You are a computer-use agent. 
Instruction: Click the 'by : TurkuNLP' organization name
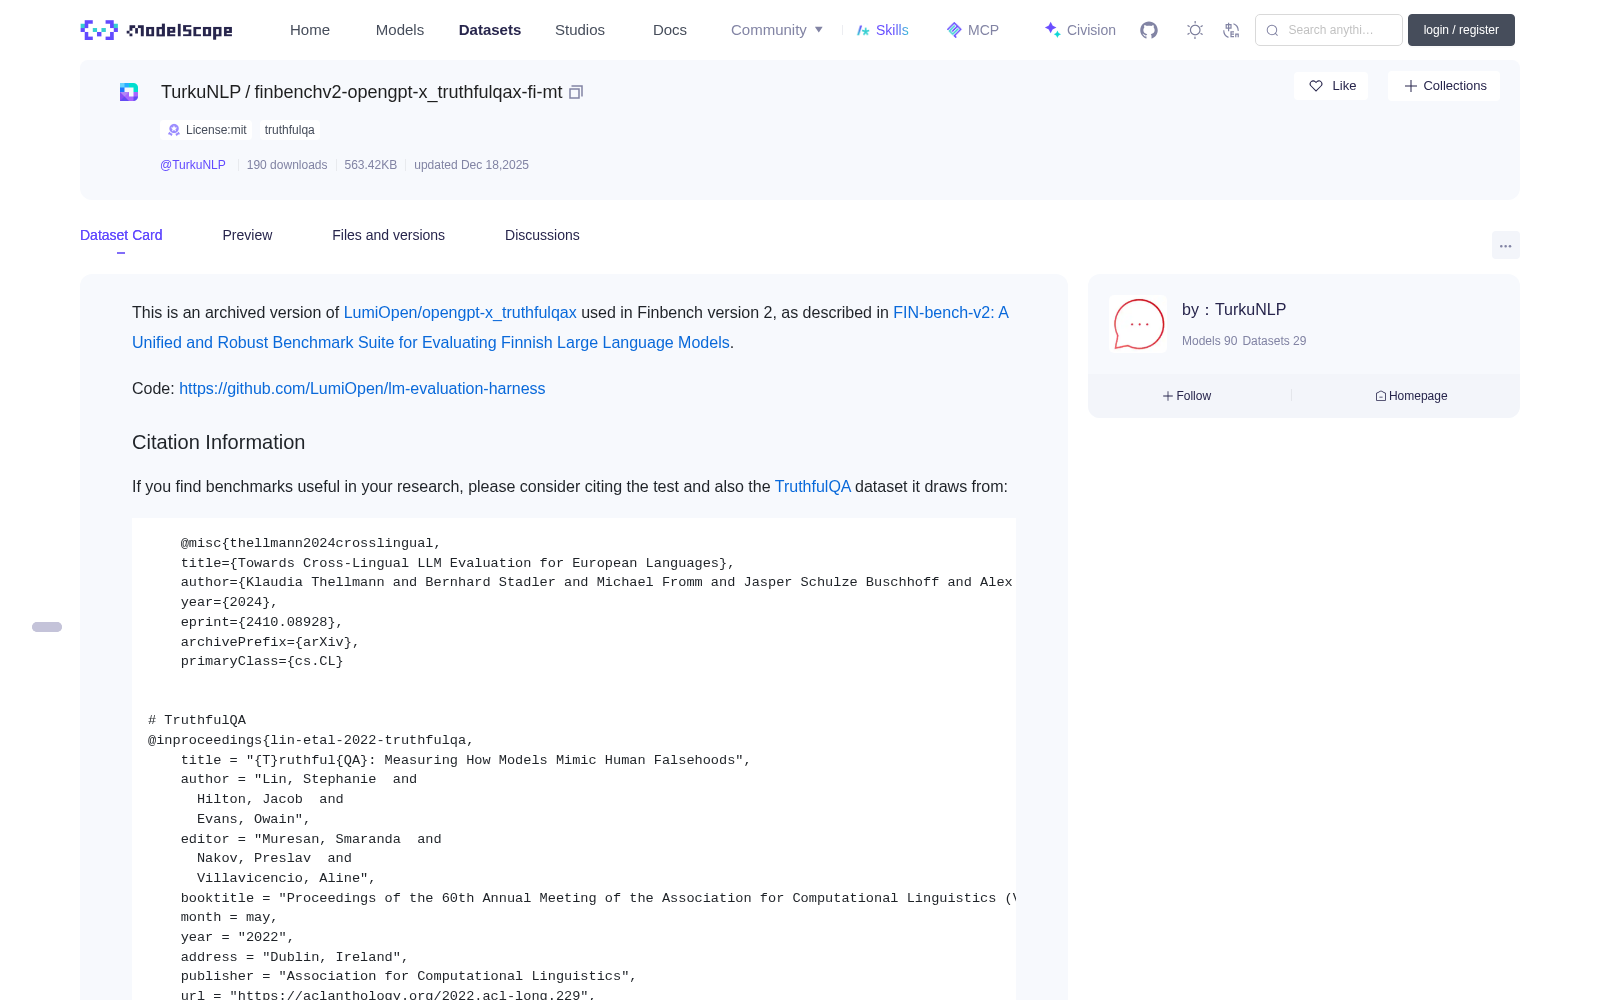pyautogui.click(x=1234, y=310)
